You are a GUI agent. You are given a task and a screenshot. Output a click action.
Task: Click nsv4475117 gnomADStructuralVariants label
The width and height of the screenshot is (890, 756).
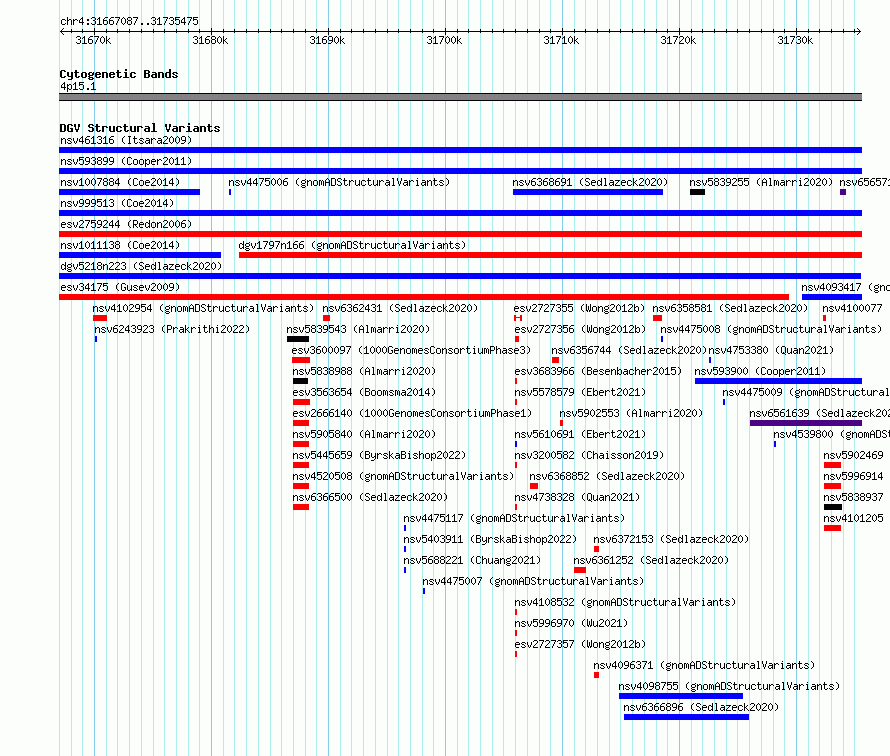pos(514,518)
